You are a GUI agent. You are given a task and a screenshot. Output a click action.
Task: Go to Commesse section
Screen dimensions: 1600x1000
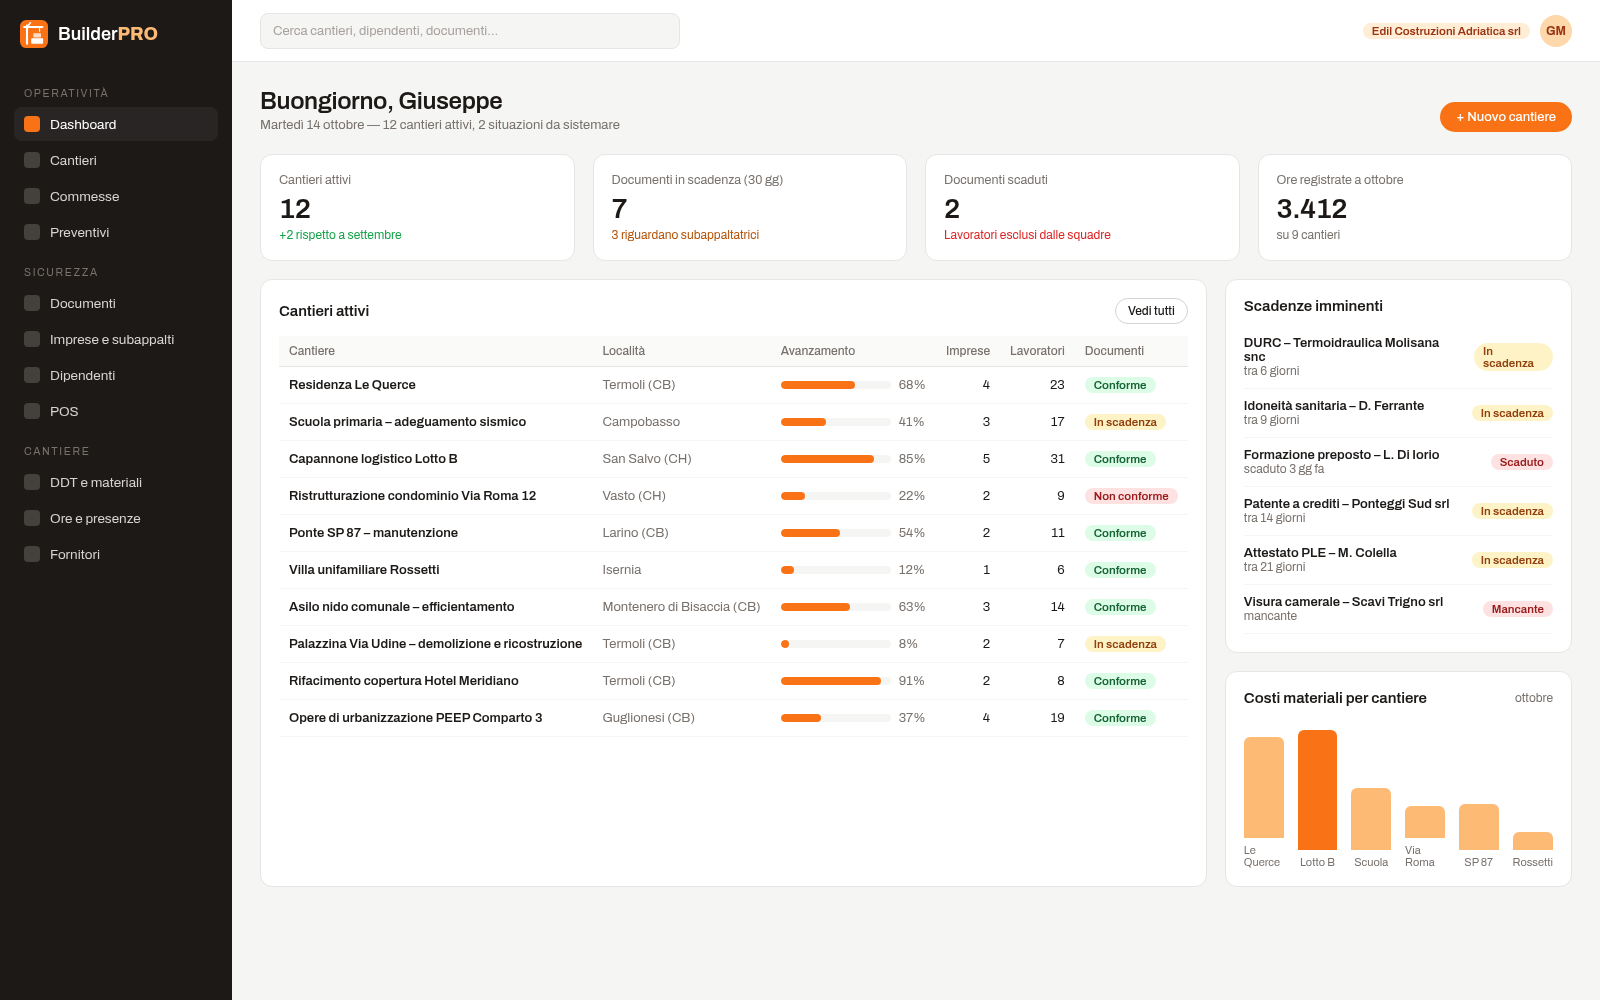pyautogui.click(x=116, y=196)
